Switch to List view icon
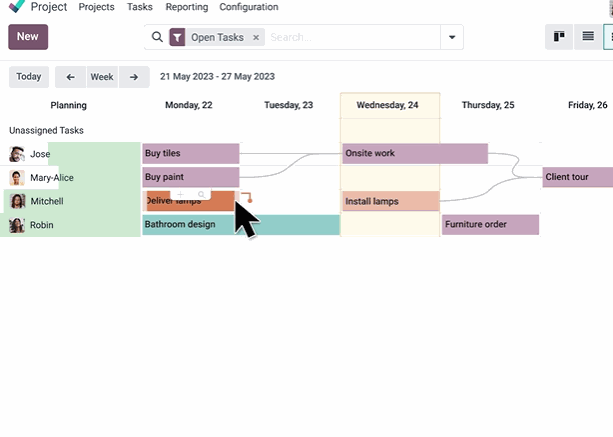 (x=588, y=37)
